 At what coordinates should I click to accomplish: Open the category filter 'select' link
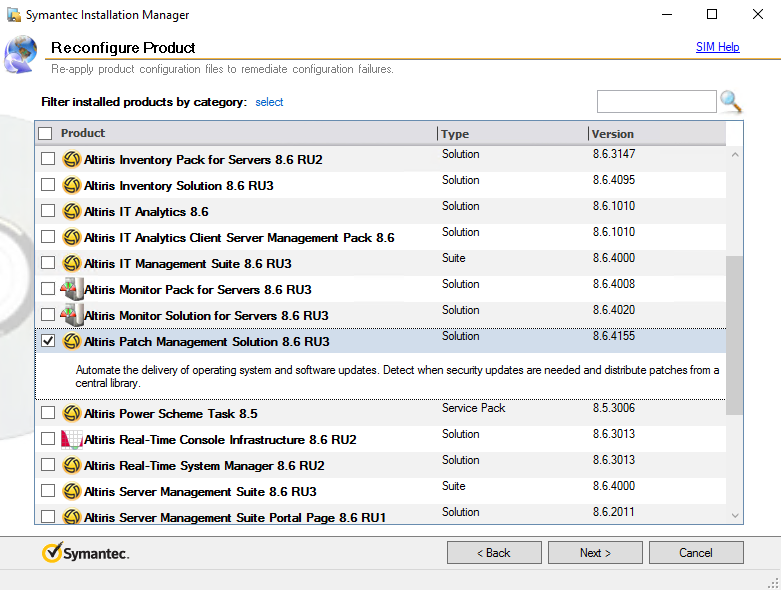(269, 102)
